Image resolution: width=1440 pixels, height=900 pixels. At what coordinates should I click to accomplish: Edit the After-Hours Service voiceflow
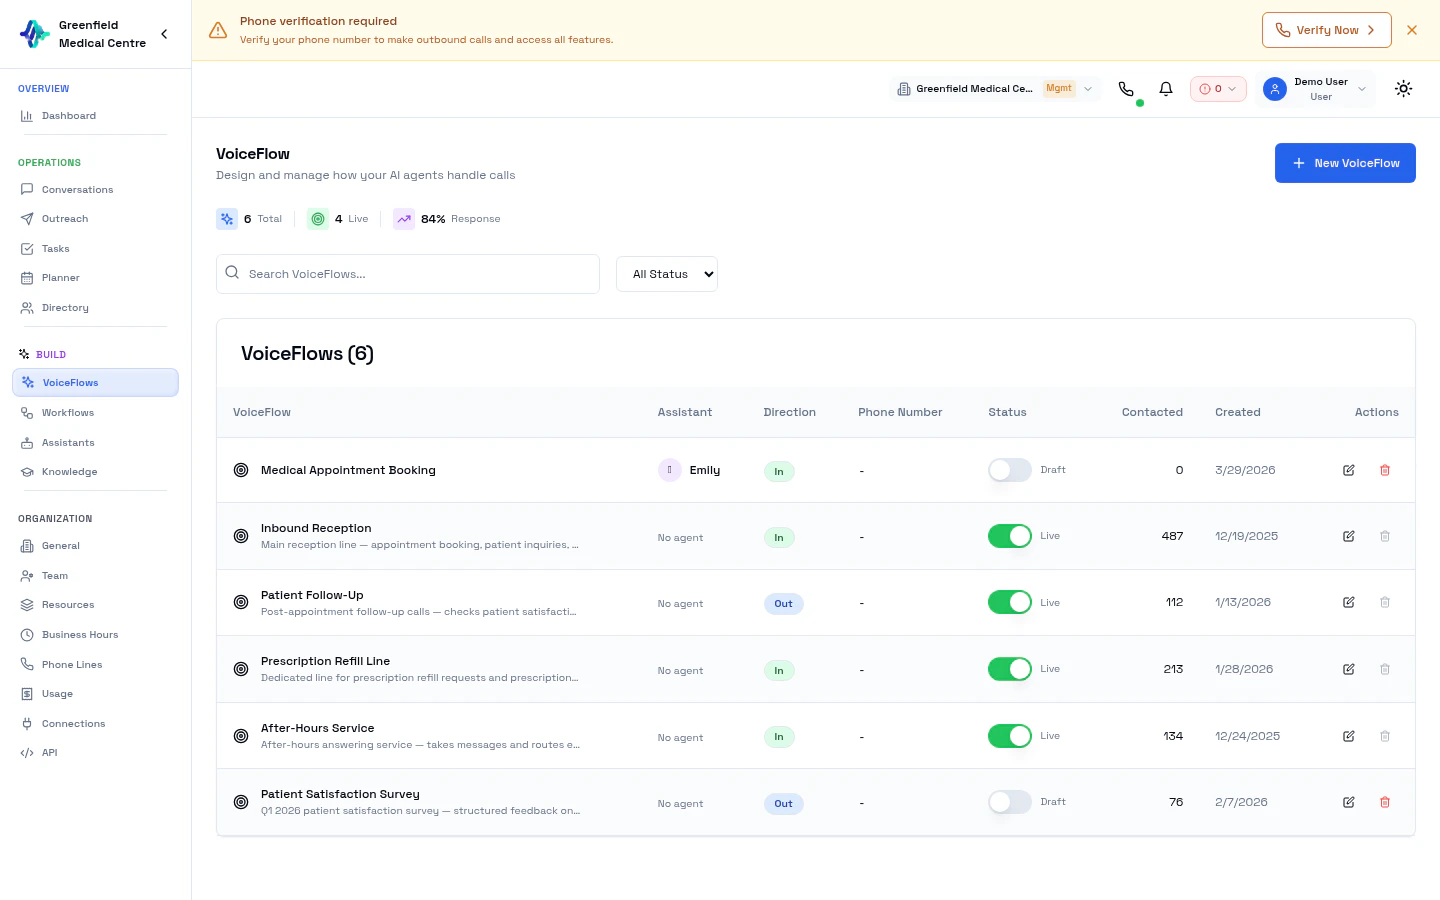pos(1348,736)
